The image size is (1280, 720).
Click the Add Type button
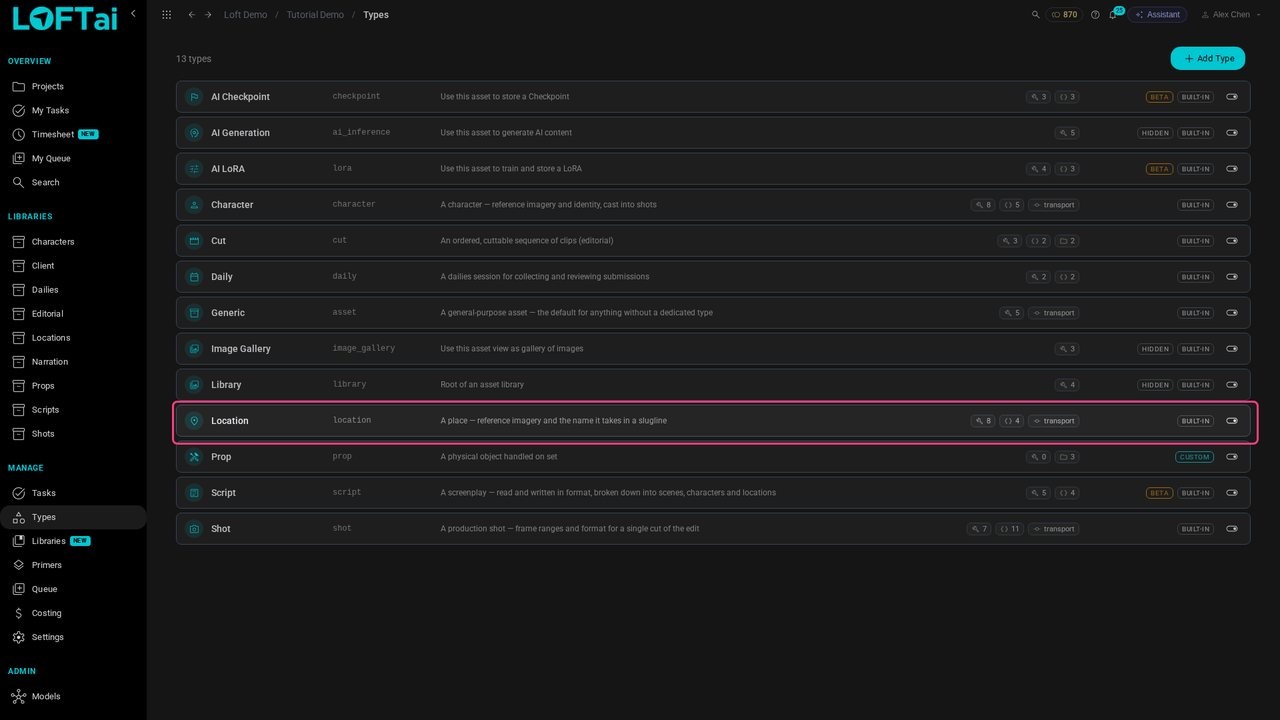1208,59
